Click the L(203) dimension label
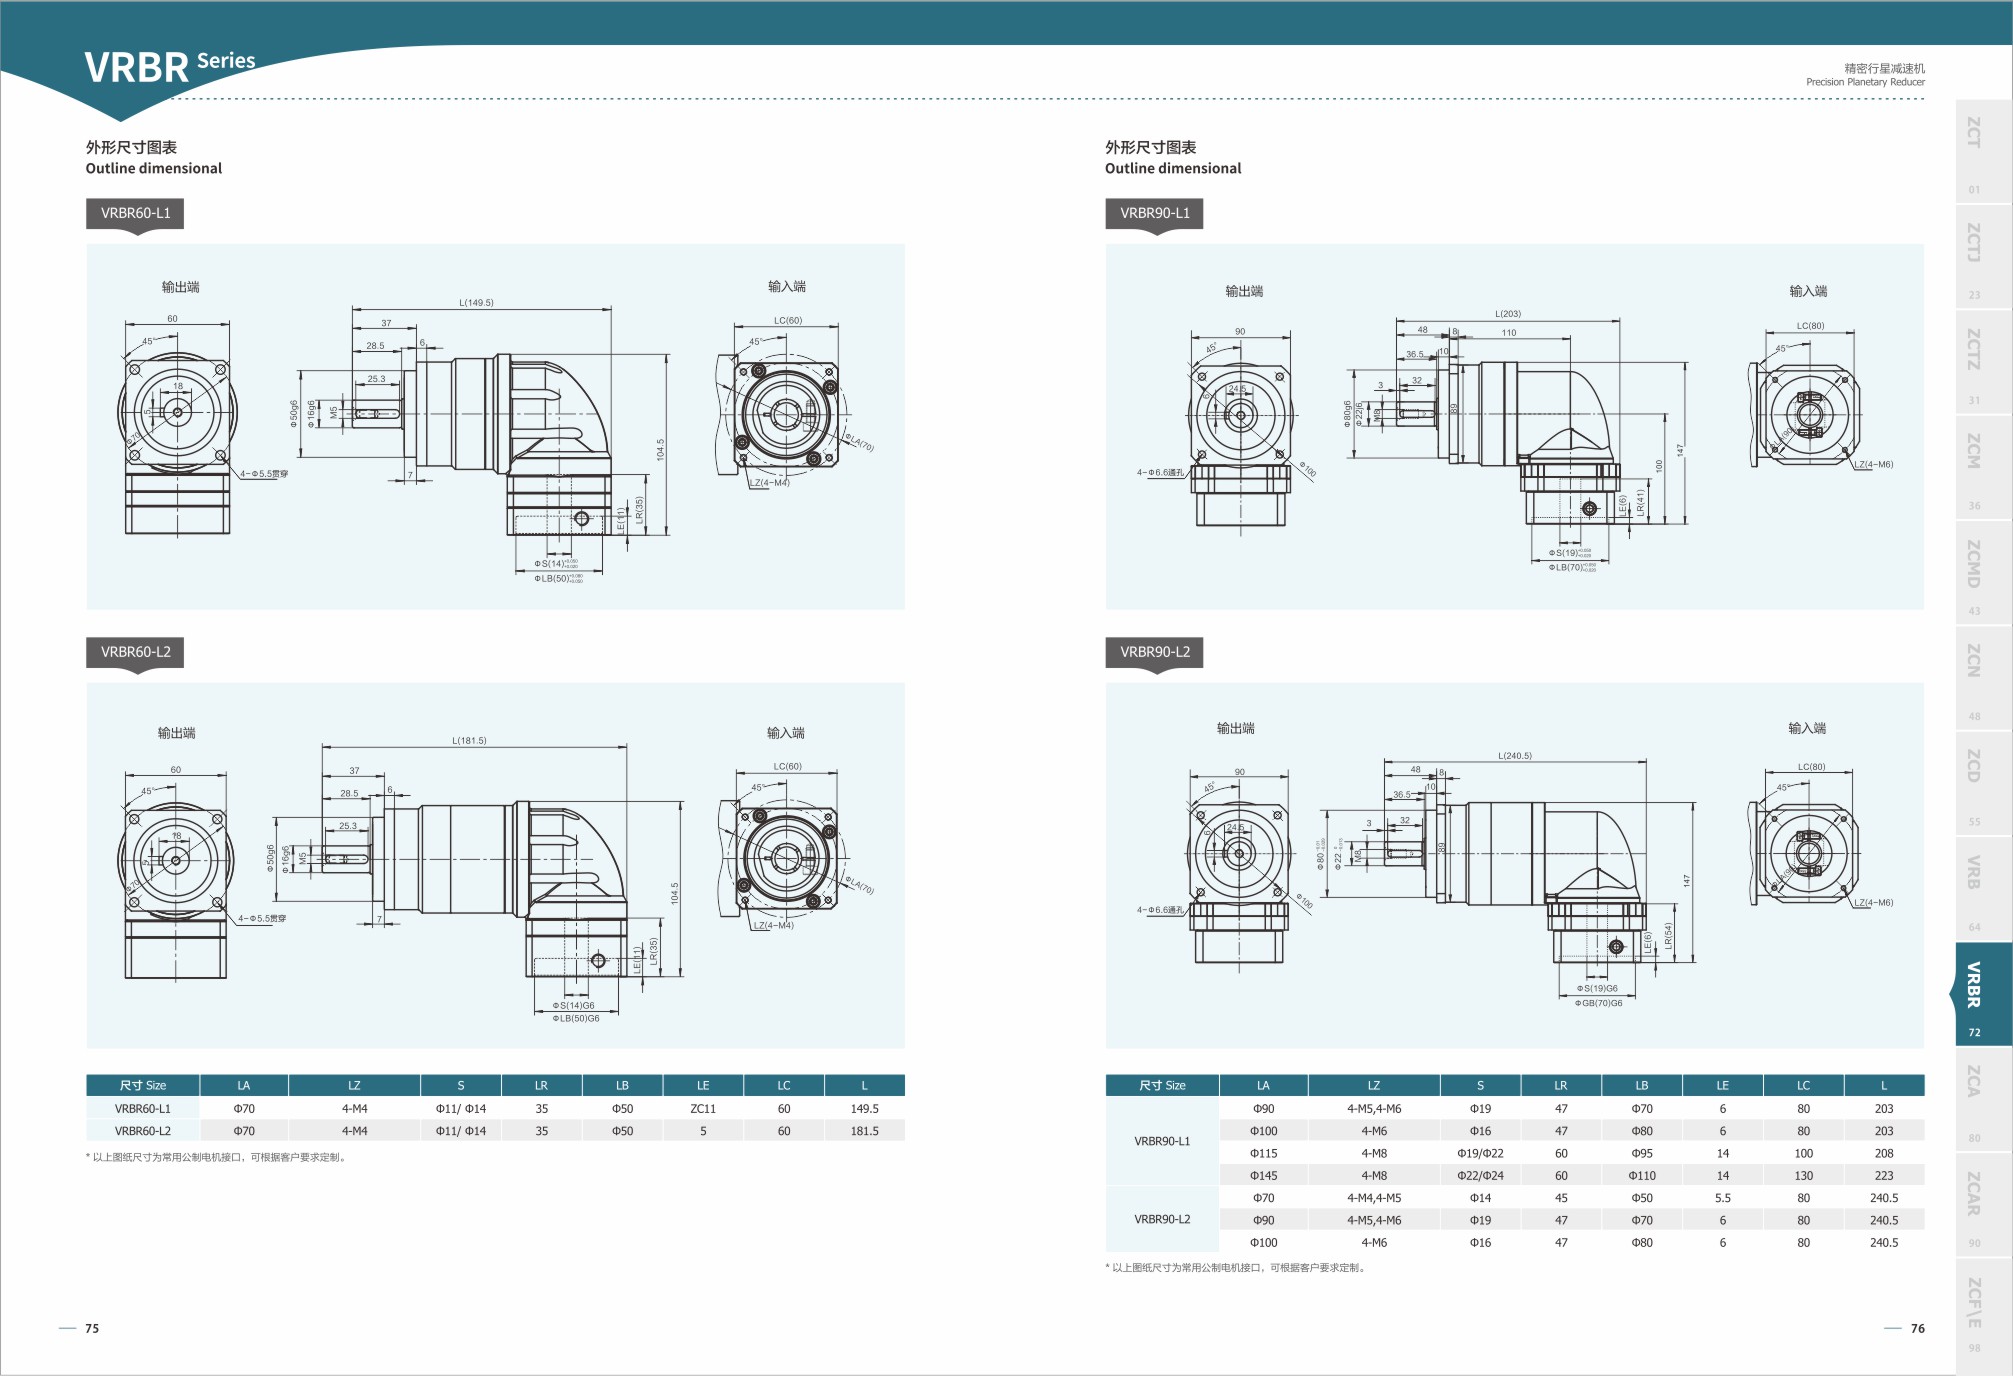Viewport: 2013px width, 1376px height. pos(1508,314)
